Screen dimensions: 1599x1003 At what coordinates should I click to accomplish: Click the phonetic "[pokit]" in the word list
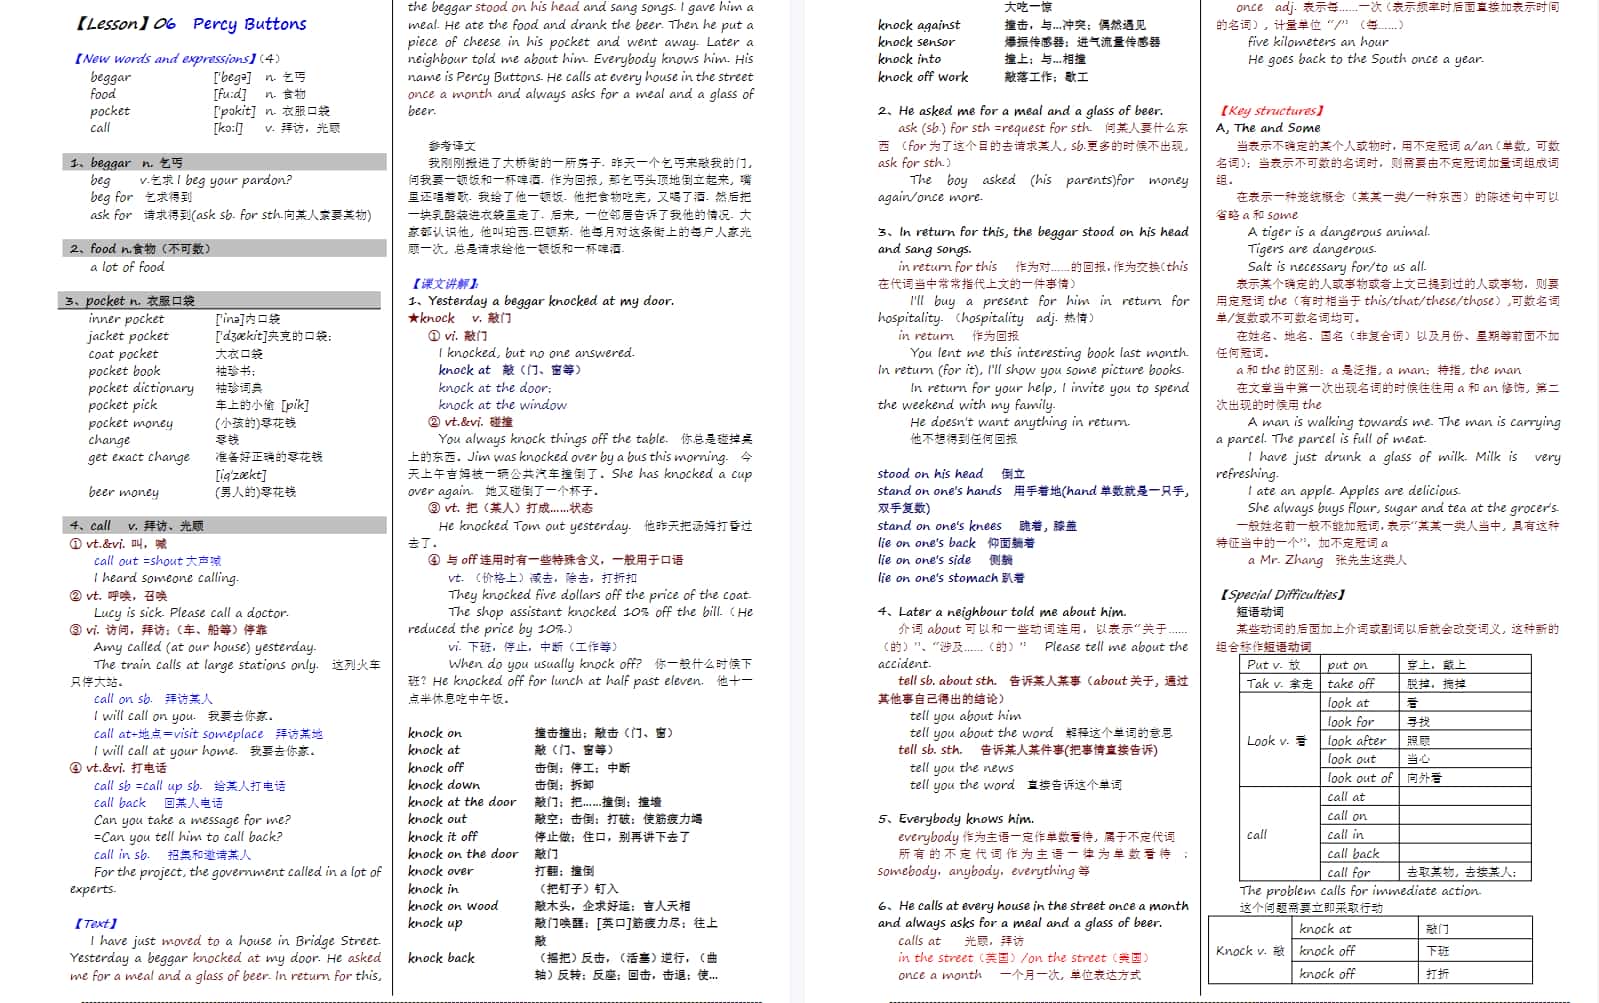point(234,111)
